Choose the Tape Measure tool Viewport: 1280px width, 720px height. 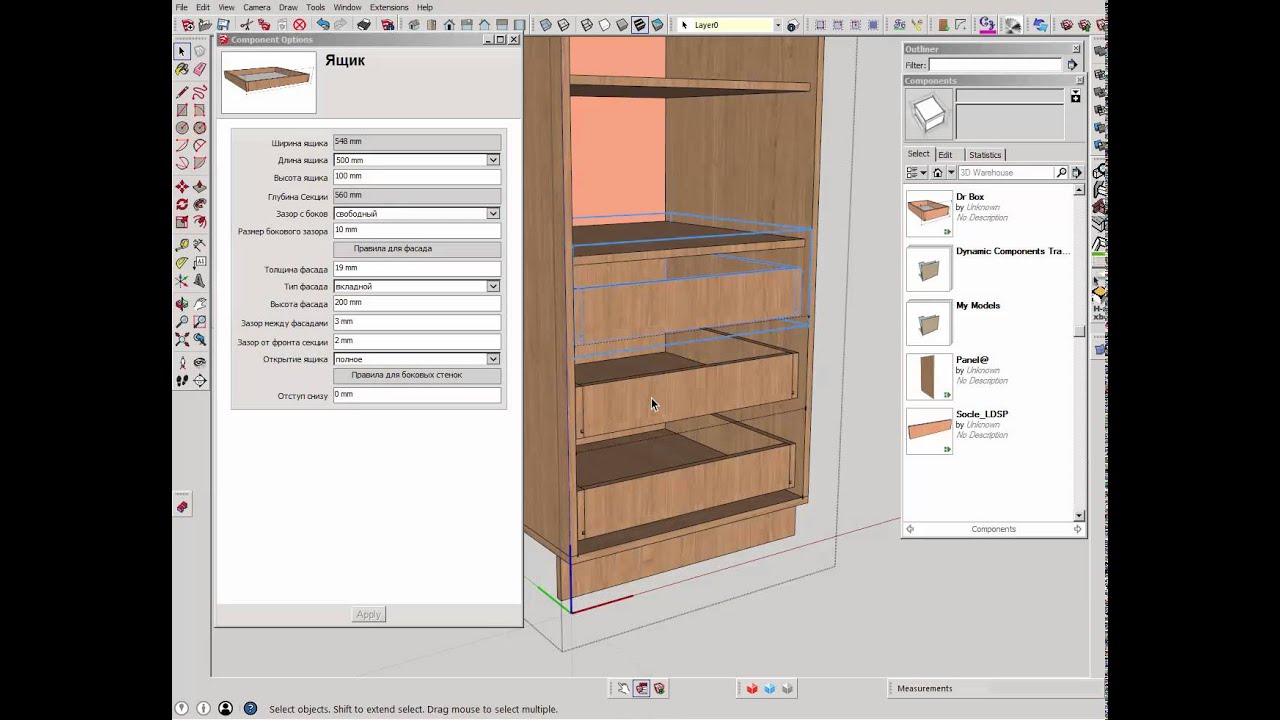pyautogui.click(x=182, y=245)
